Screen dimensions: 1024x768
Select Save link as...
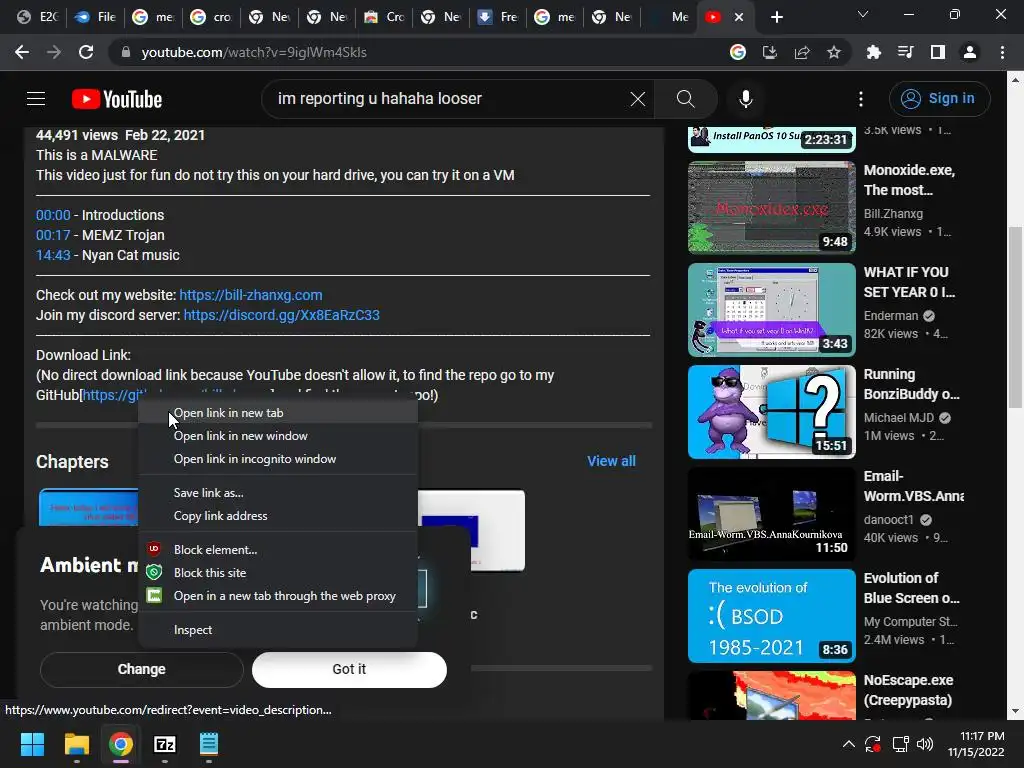[278, 492]
